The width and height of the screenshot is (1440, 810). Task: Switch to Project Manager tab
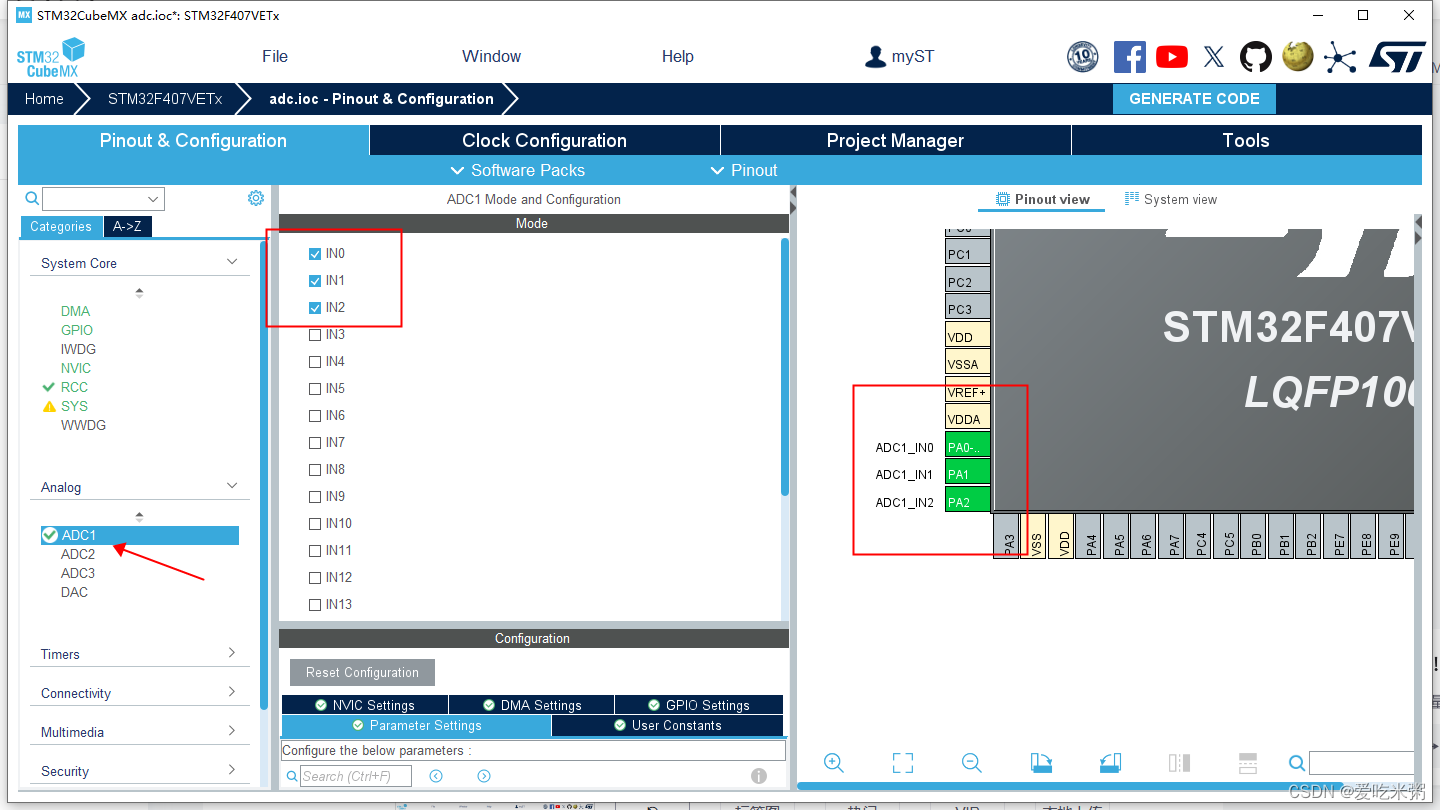click(x=896, y=140)
